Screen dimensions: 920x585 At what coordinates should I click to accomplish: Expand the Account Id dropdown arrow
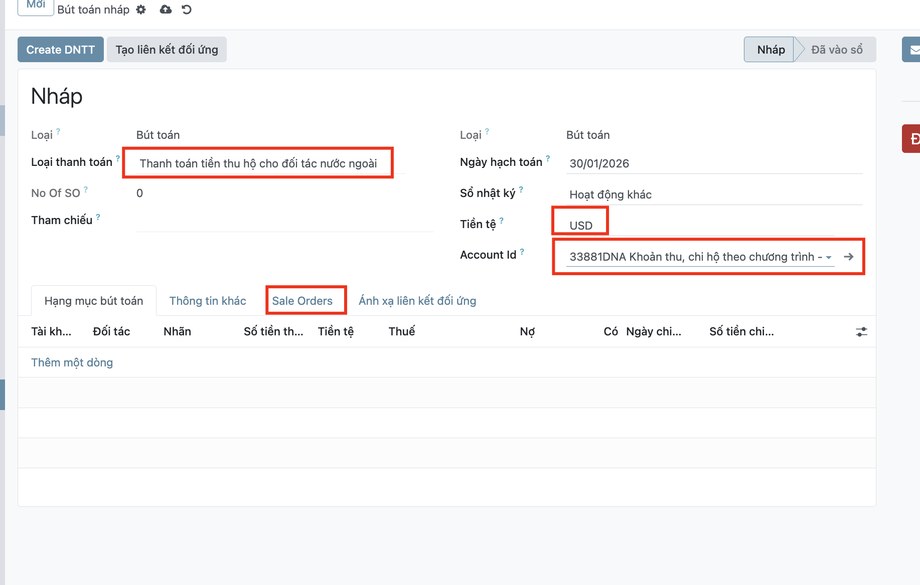828,257
